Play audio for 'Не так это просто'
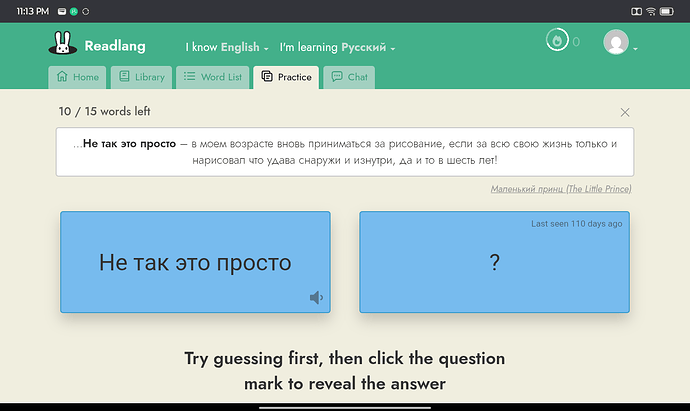The height and width of the screenshot is (411, 690). click(316, 298)
